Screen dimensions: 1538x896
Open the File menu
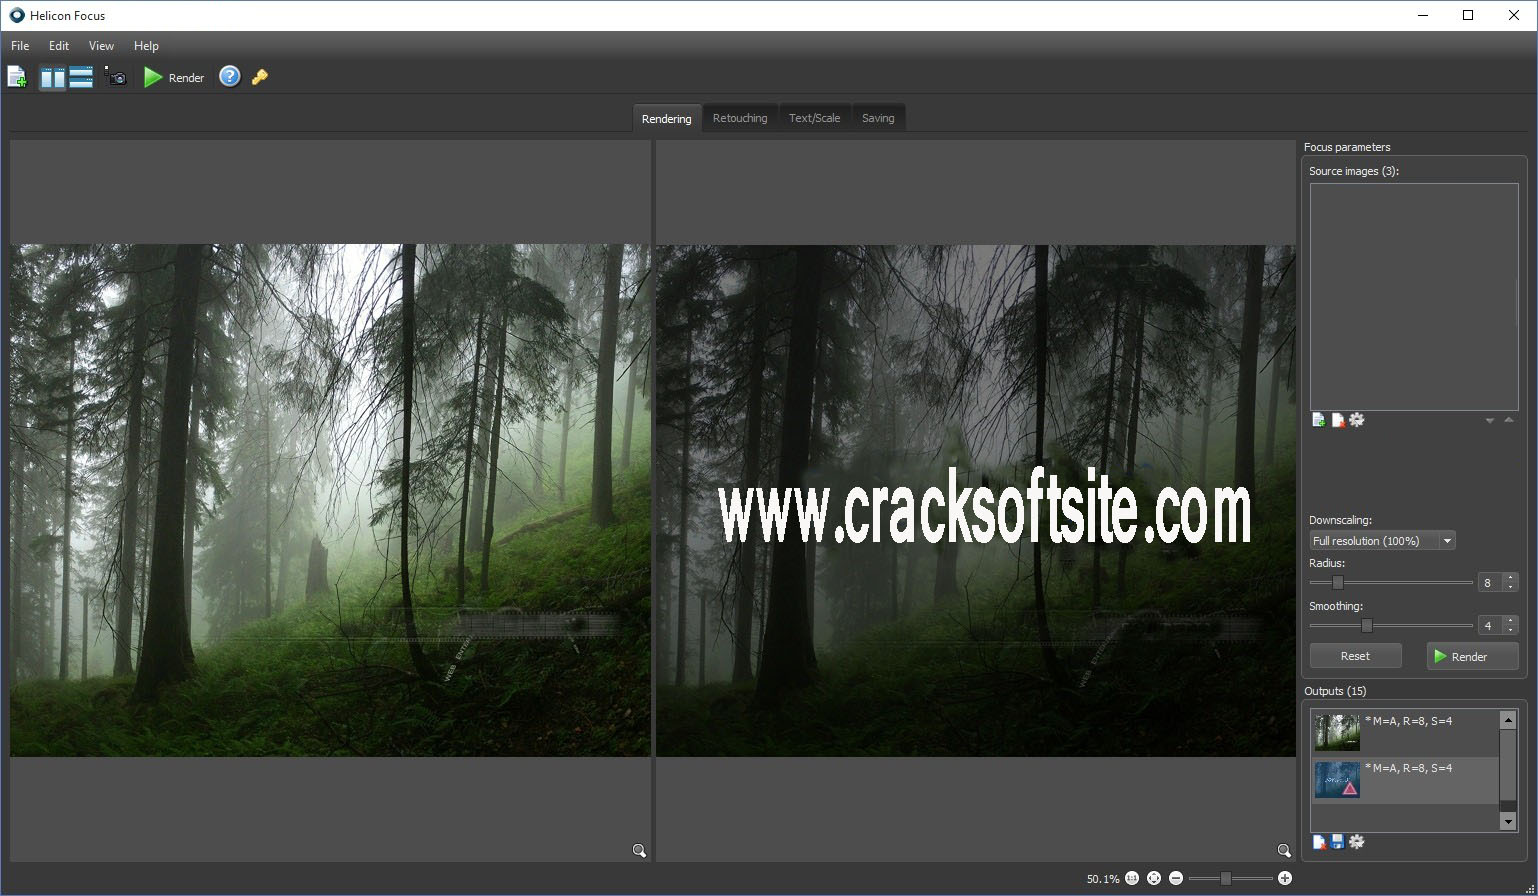[x=20, y=46]
